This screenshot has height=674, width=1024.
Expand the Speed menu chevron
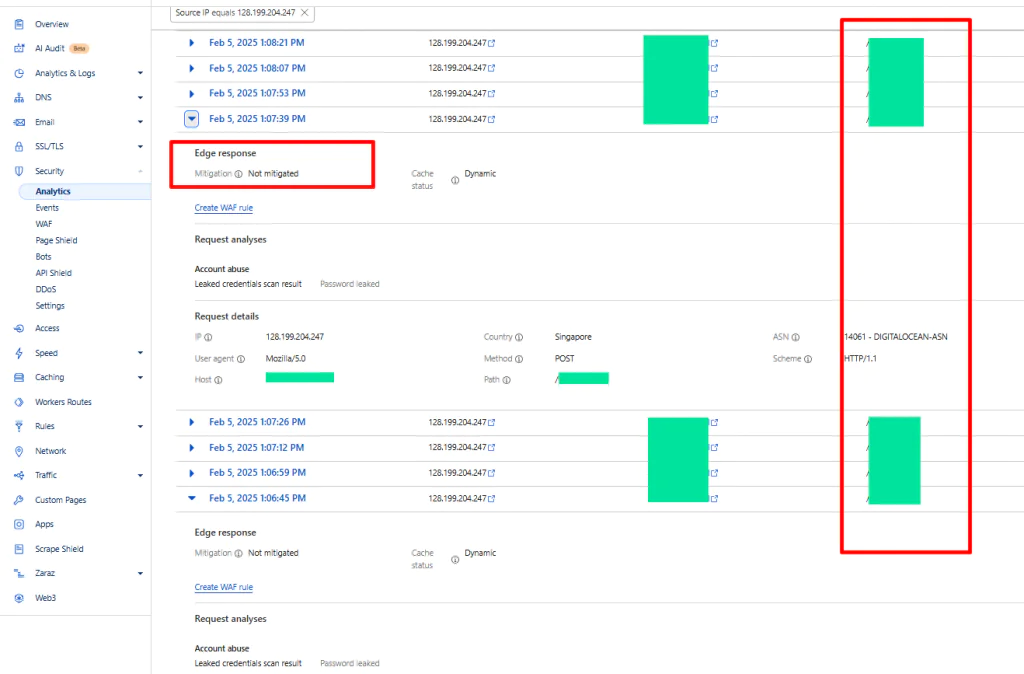coord(140,353)
